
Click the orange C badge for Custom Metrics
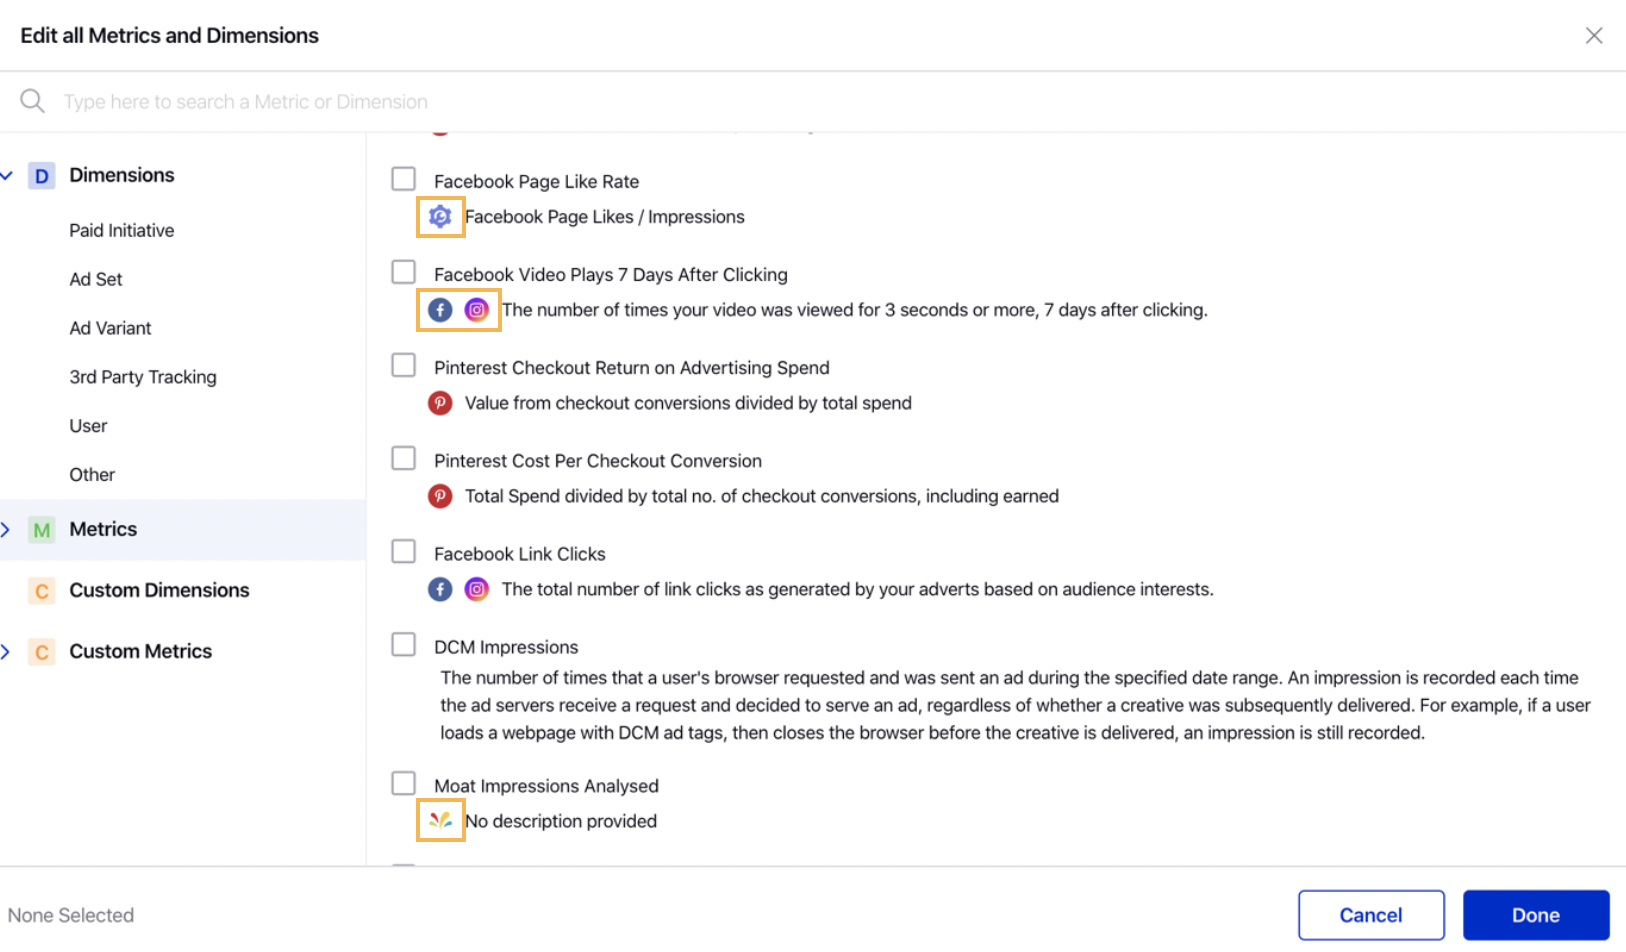(42, 652)
